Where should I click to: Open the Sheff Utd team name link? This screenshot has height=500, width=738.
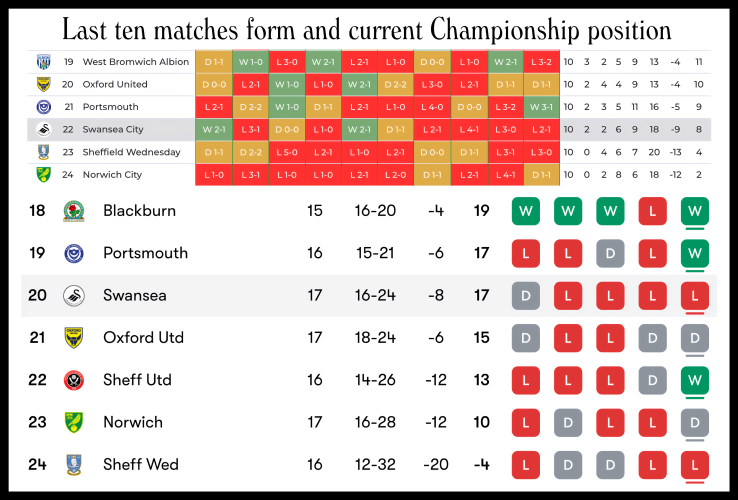pos(137,380)
